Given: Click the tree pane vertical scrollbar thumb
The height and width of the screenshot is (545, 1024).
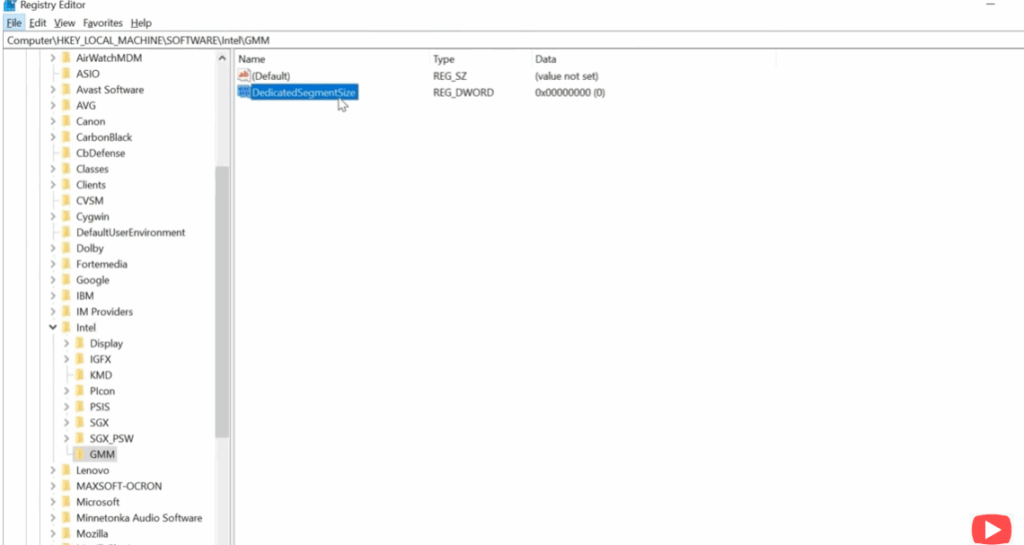Looking at the screenshot, I should [222, 302].
